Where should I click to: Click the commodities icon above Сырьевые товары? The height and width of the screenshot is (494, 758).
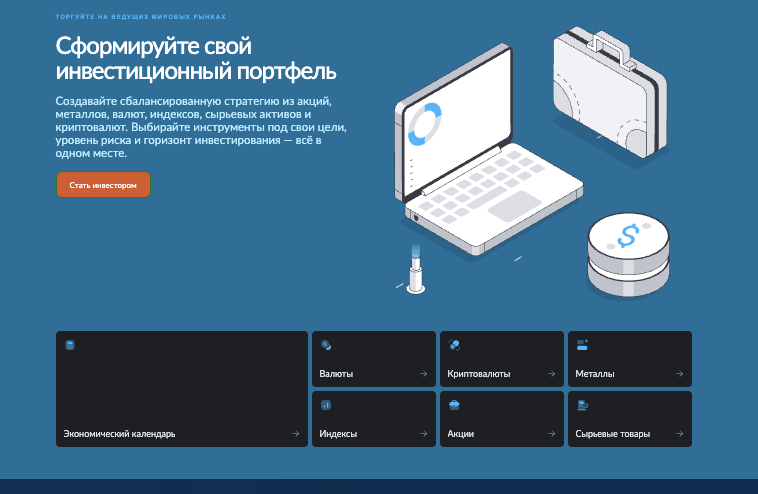point(582,405)
